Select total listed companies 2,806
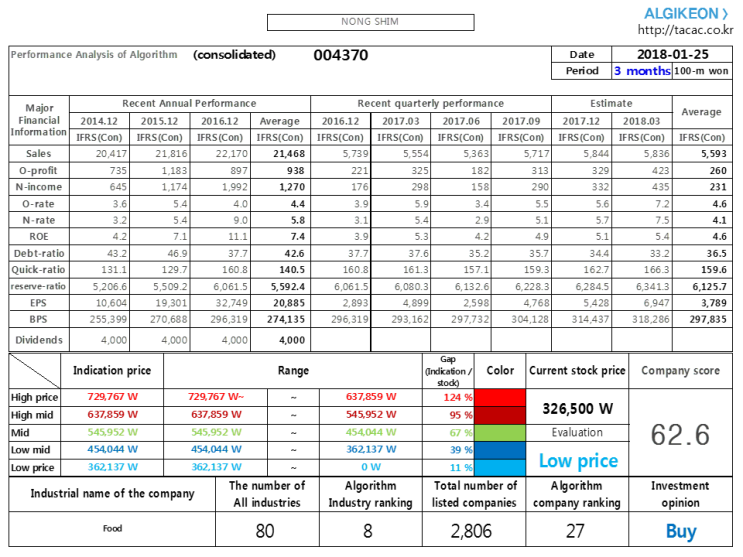This screenshot has height=557, width=743. pos(471,531)
